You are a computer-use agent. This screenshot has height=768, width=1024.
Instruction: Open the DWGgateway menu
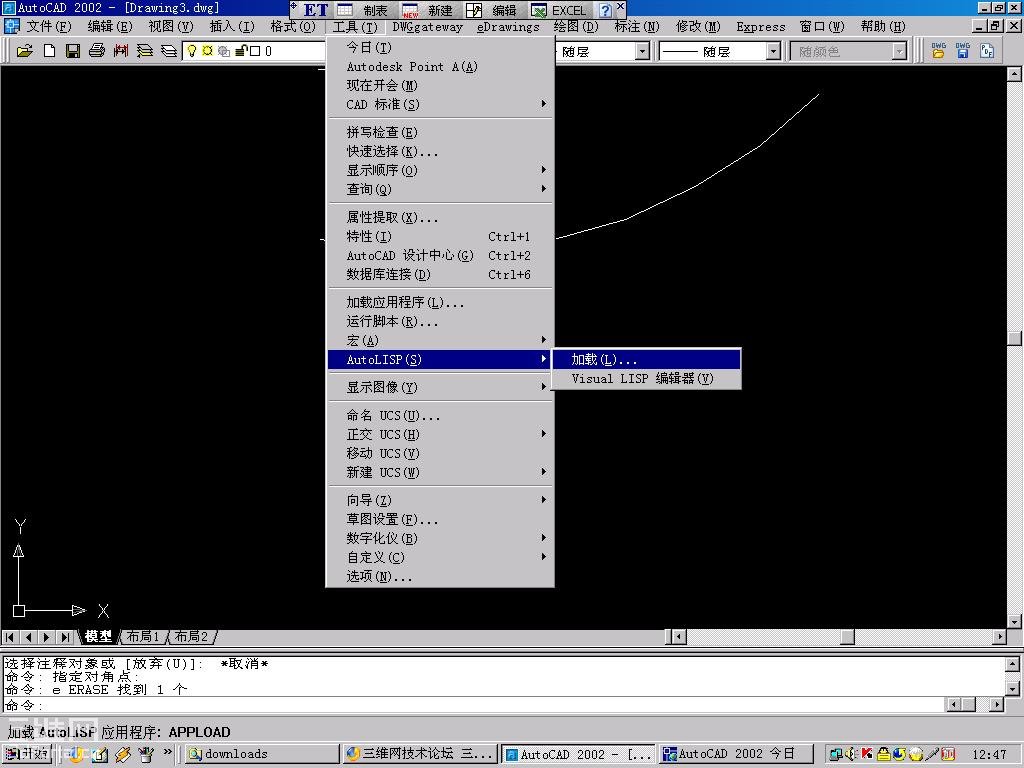(427, 27)
